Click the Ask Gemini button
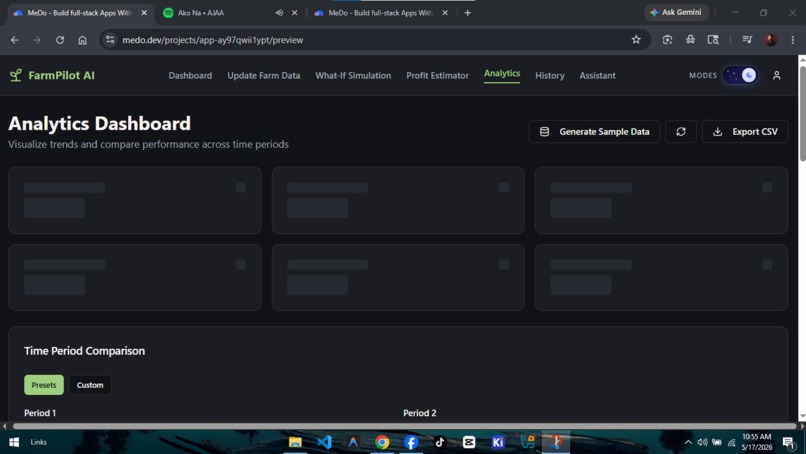Viewport: 806px width, 454px height. 676,12
